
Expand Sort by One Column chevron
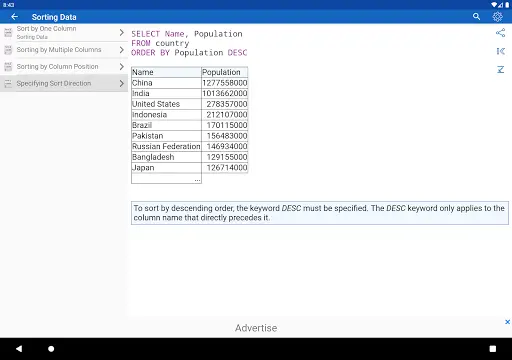(x=121, y=32)
